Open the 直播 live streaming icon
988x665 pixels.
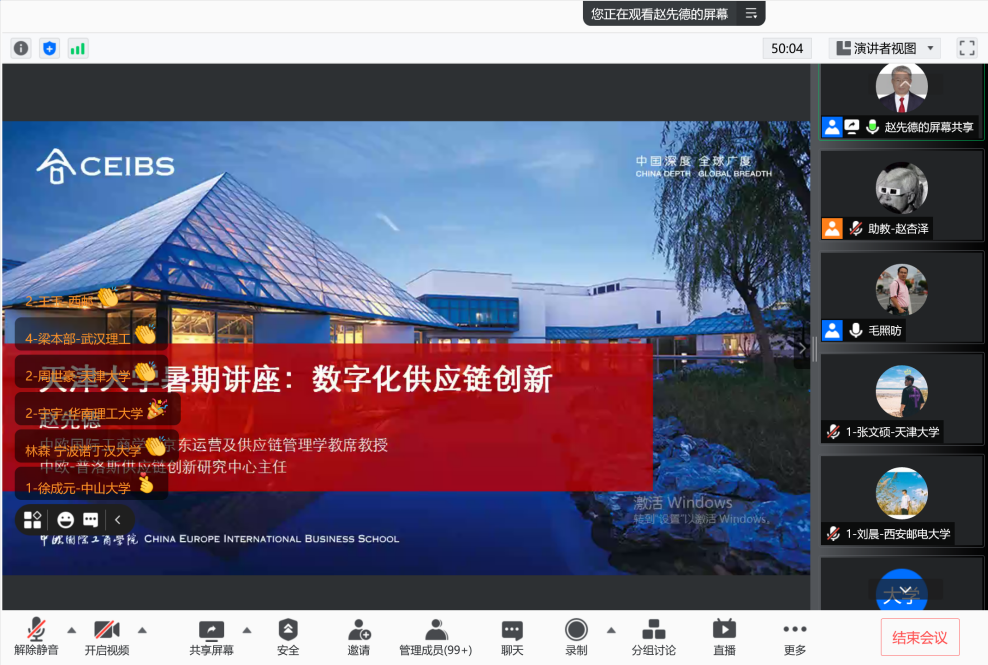pyautogui.click(x=724, y=637)
